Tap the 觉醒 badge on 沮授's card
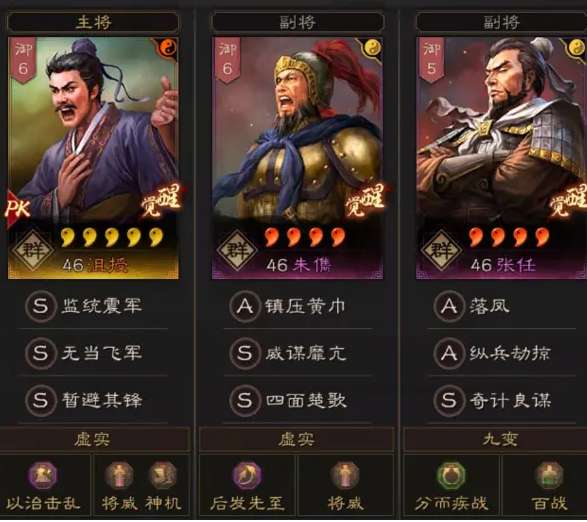587x522 pixels. pos(161,200)
